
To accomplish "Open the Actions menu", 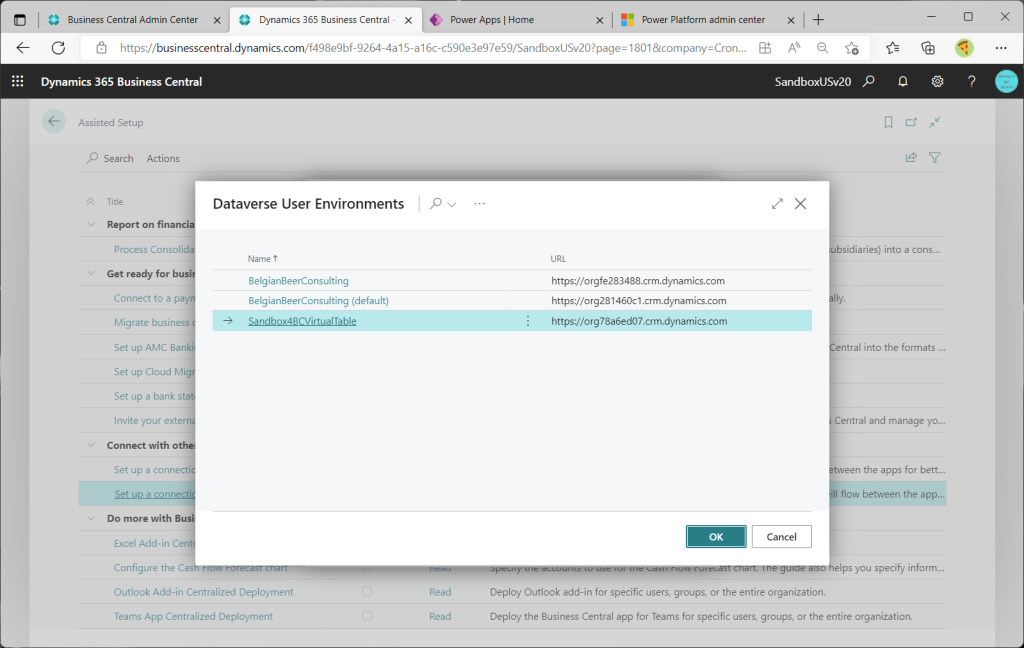I will (x=163, y=158).
